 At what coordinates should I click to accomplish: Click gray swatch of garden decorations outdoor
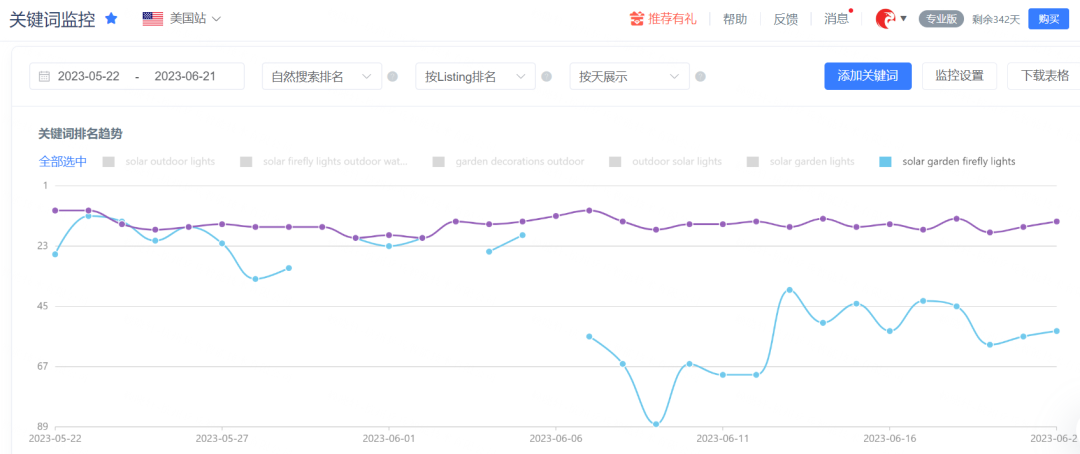439,162
